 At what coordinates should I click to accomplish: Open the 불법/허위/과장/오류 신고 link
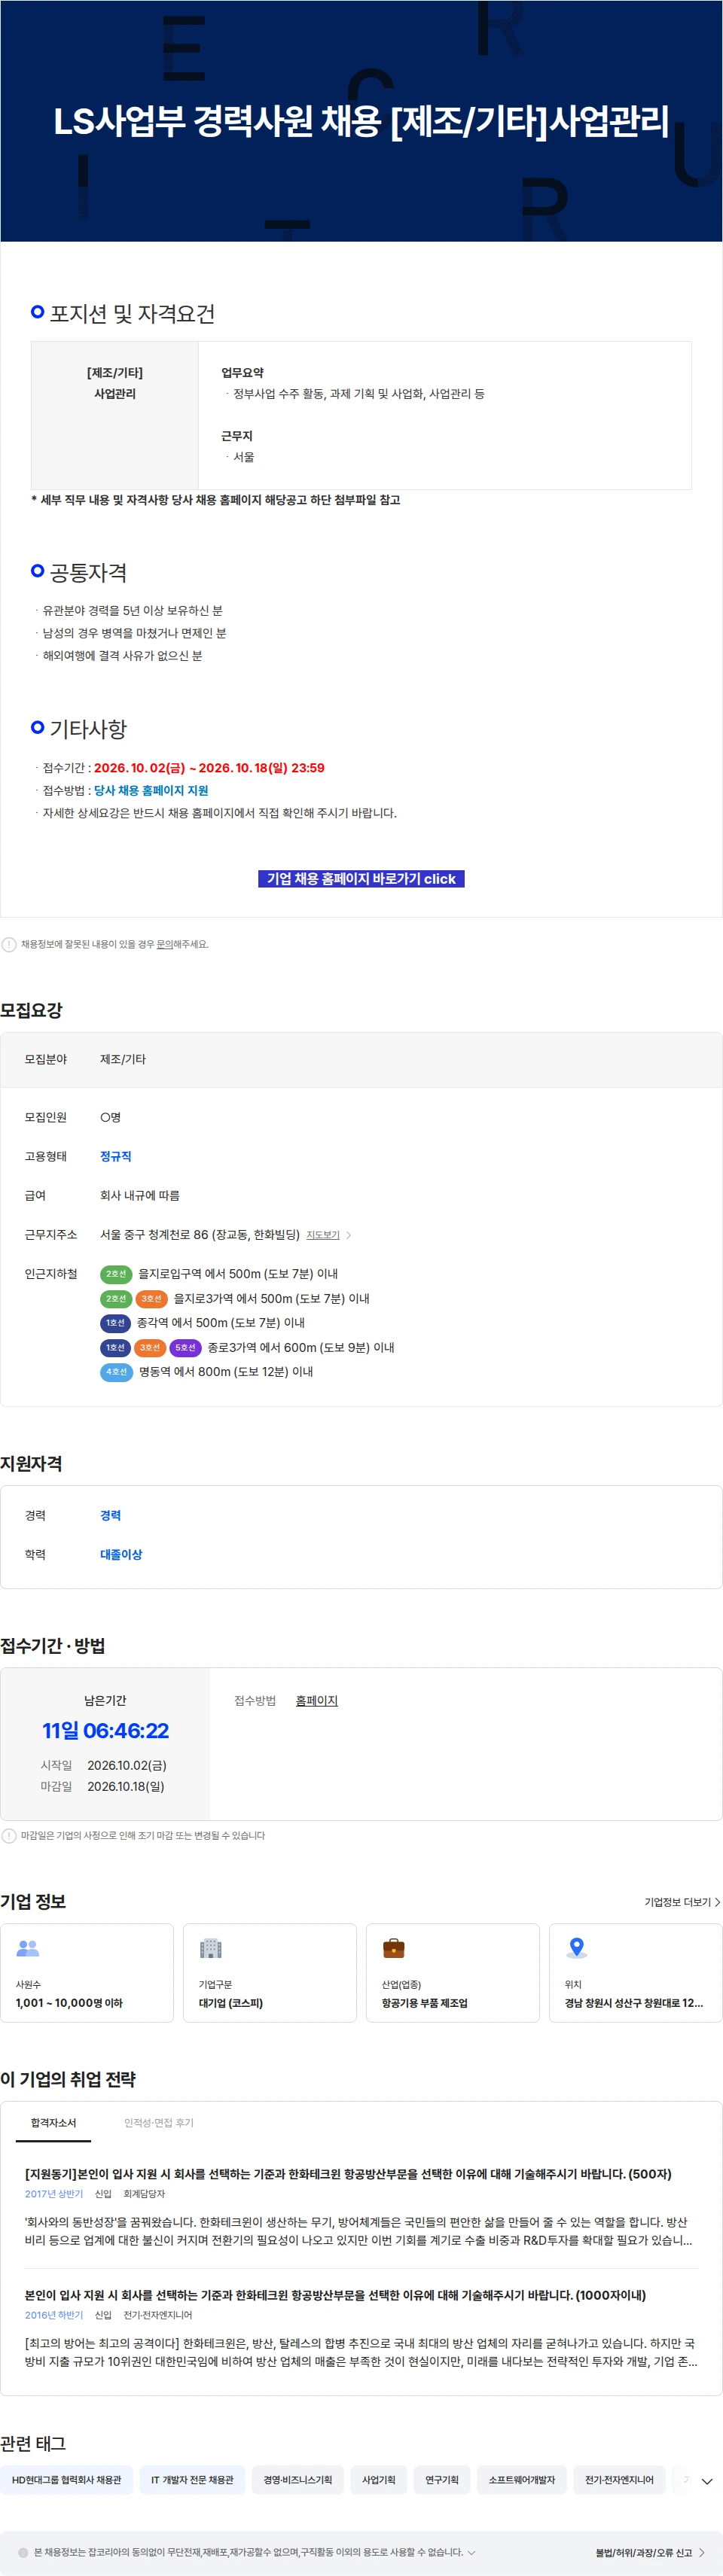[650, 2553]
